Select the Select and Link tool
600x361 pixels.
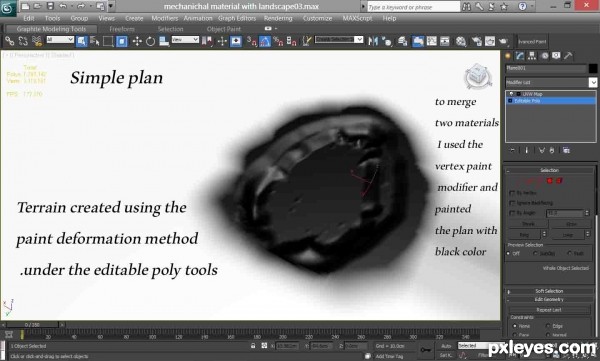click(x=10, y=41)
